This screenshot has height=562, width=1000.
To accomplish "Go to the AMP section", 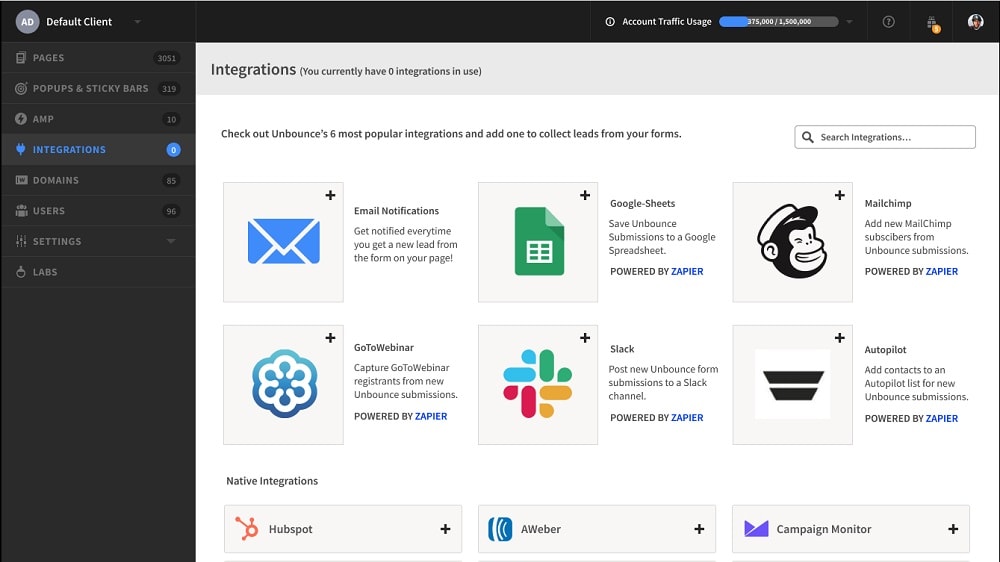I will tap(98, 119).
